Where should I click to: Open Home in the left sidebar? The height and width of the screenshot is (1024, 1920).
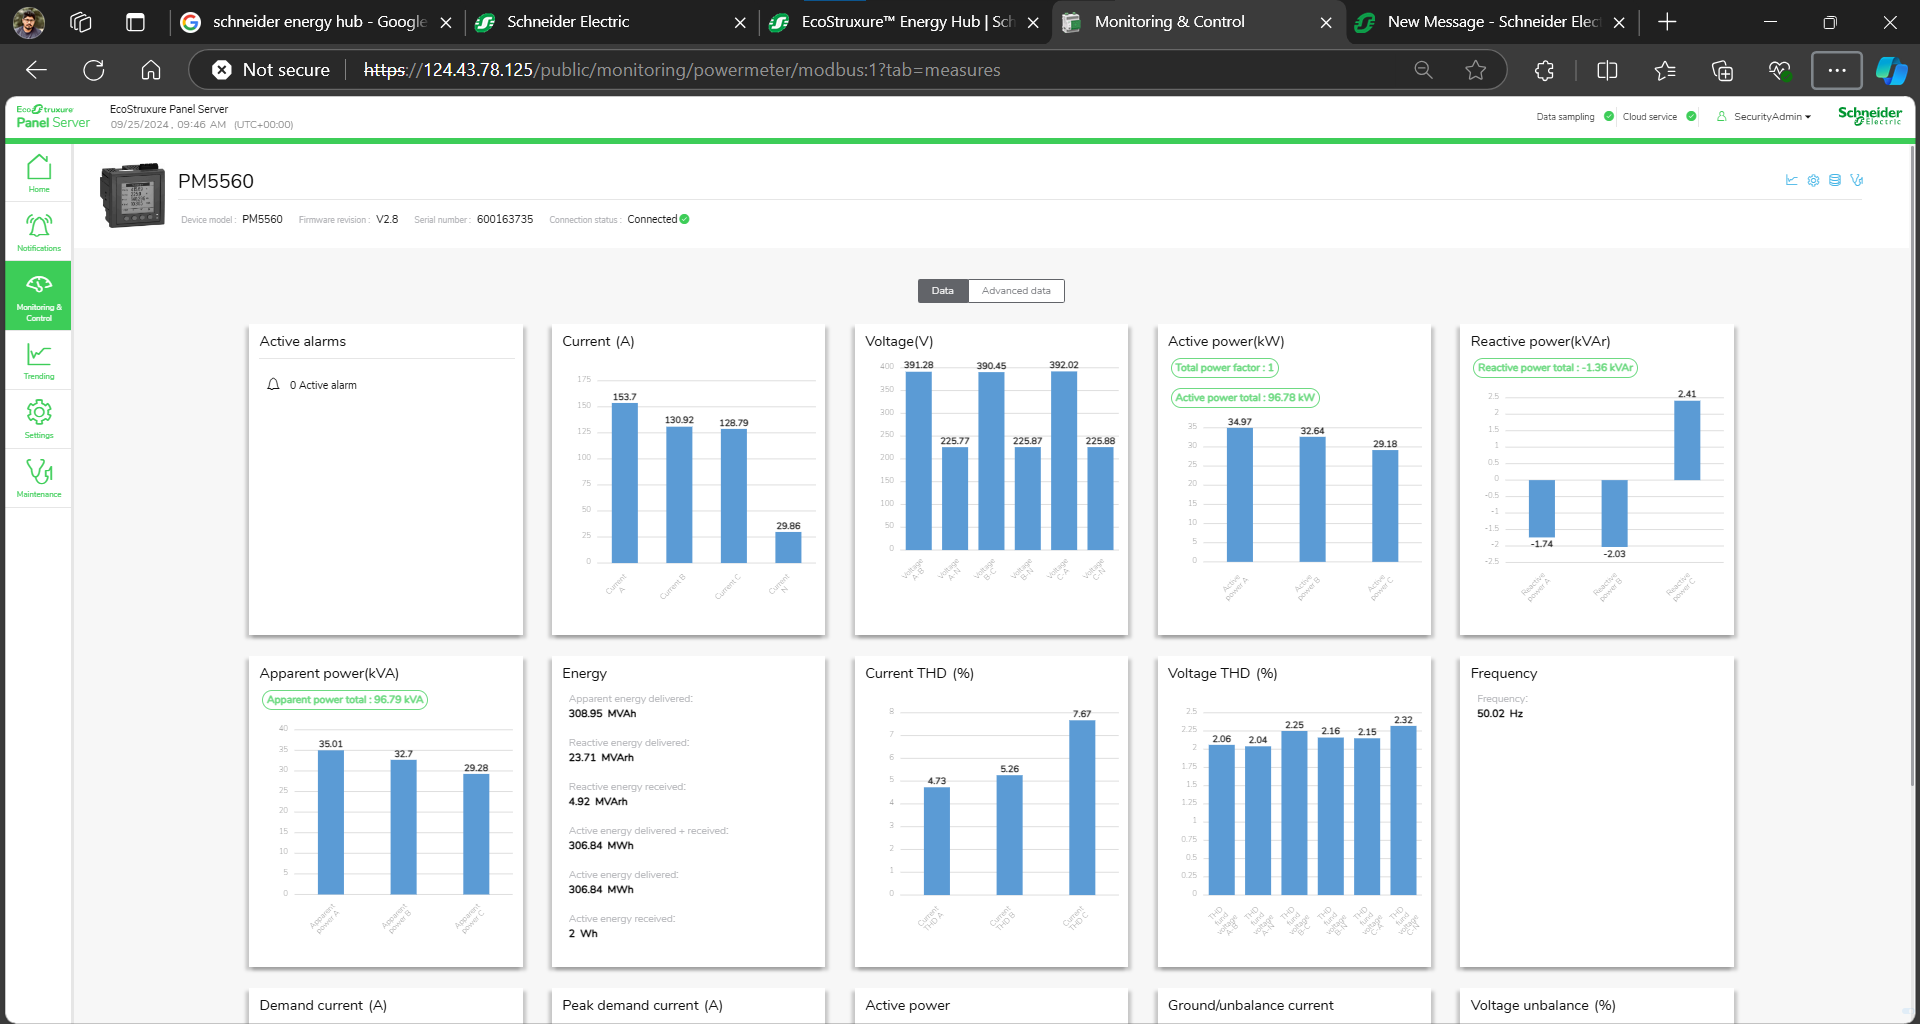pyautogui.click(x=39, y=173)
